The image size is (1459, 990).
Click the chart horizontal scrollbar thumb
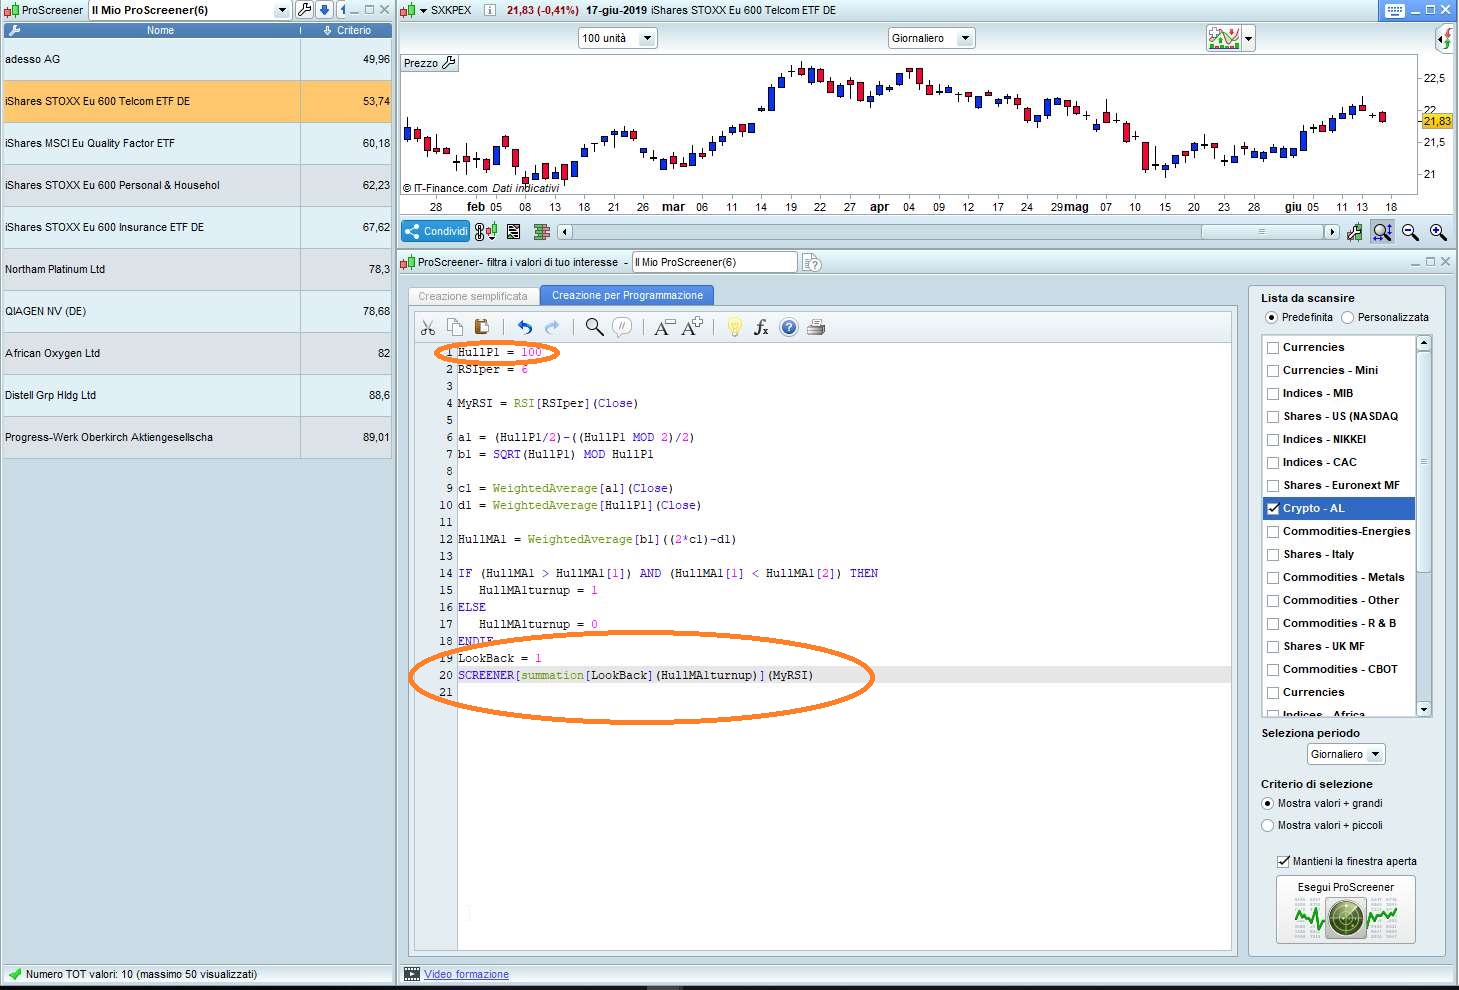point(1262,232)
